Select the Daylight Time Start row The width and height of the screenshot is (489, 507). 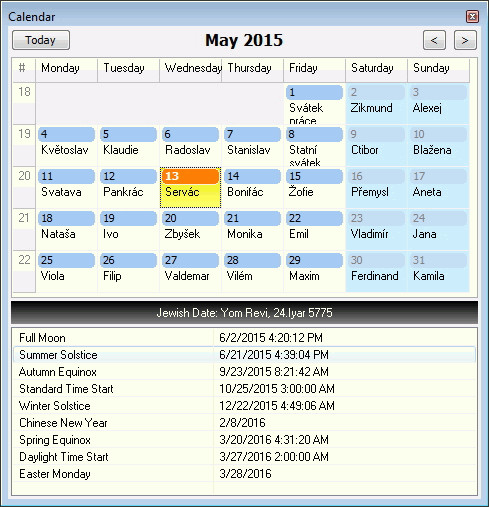pos(244,457)
